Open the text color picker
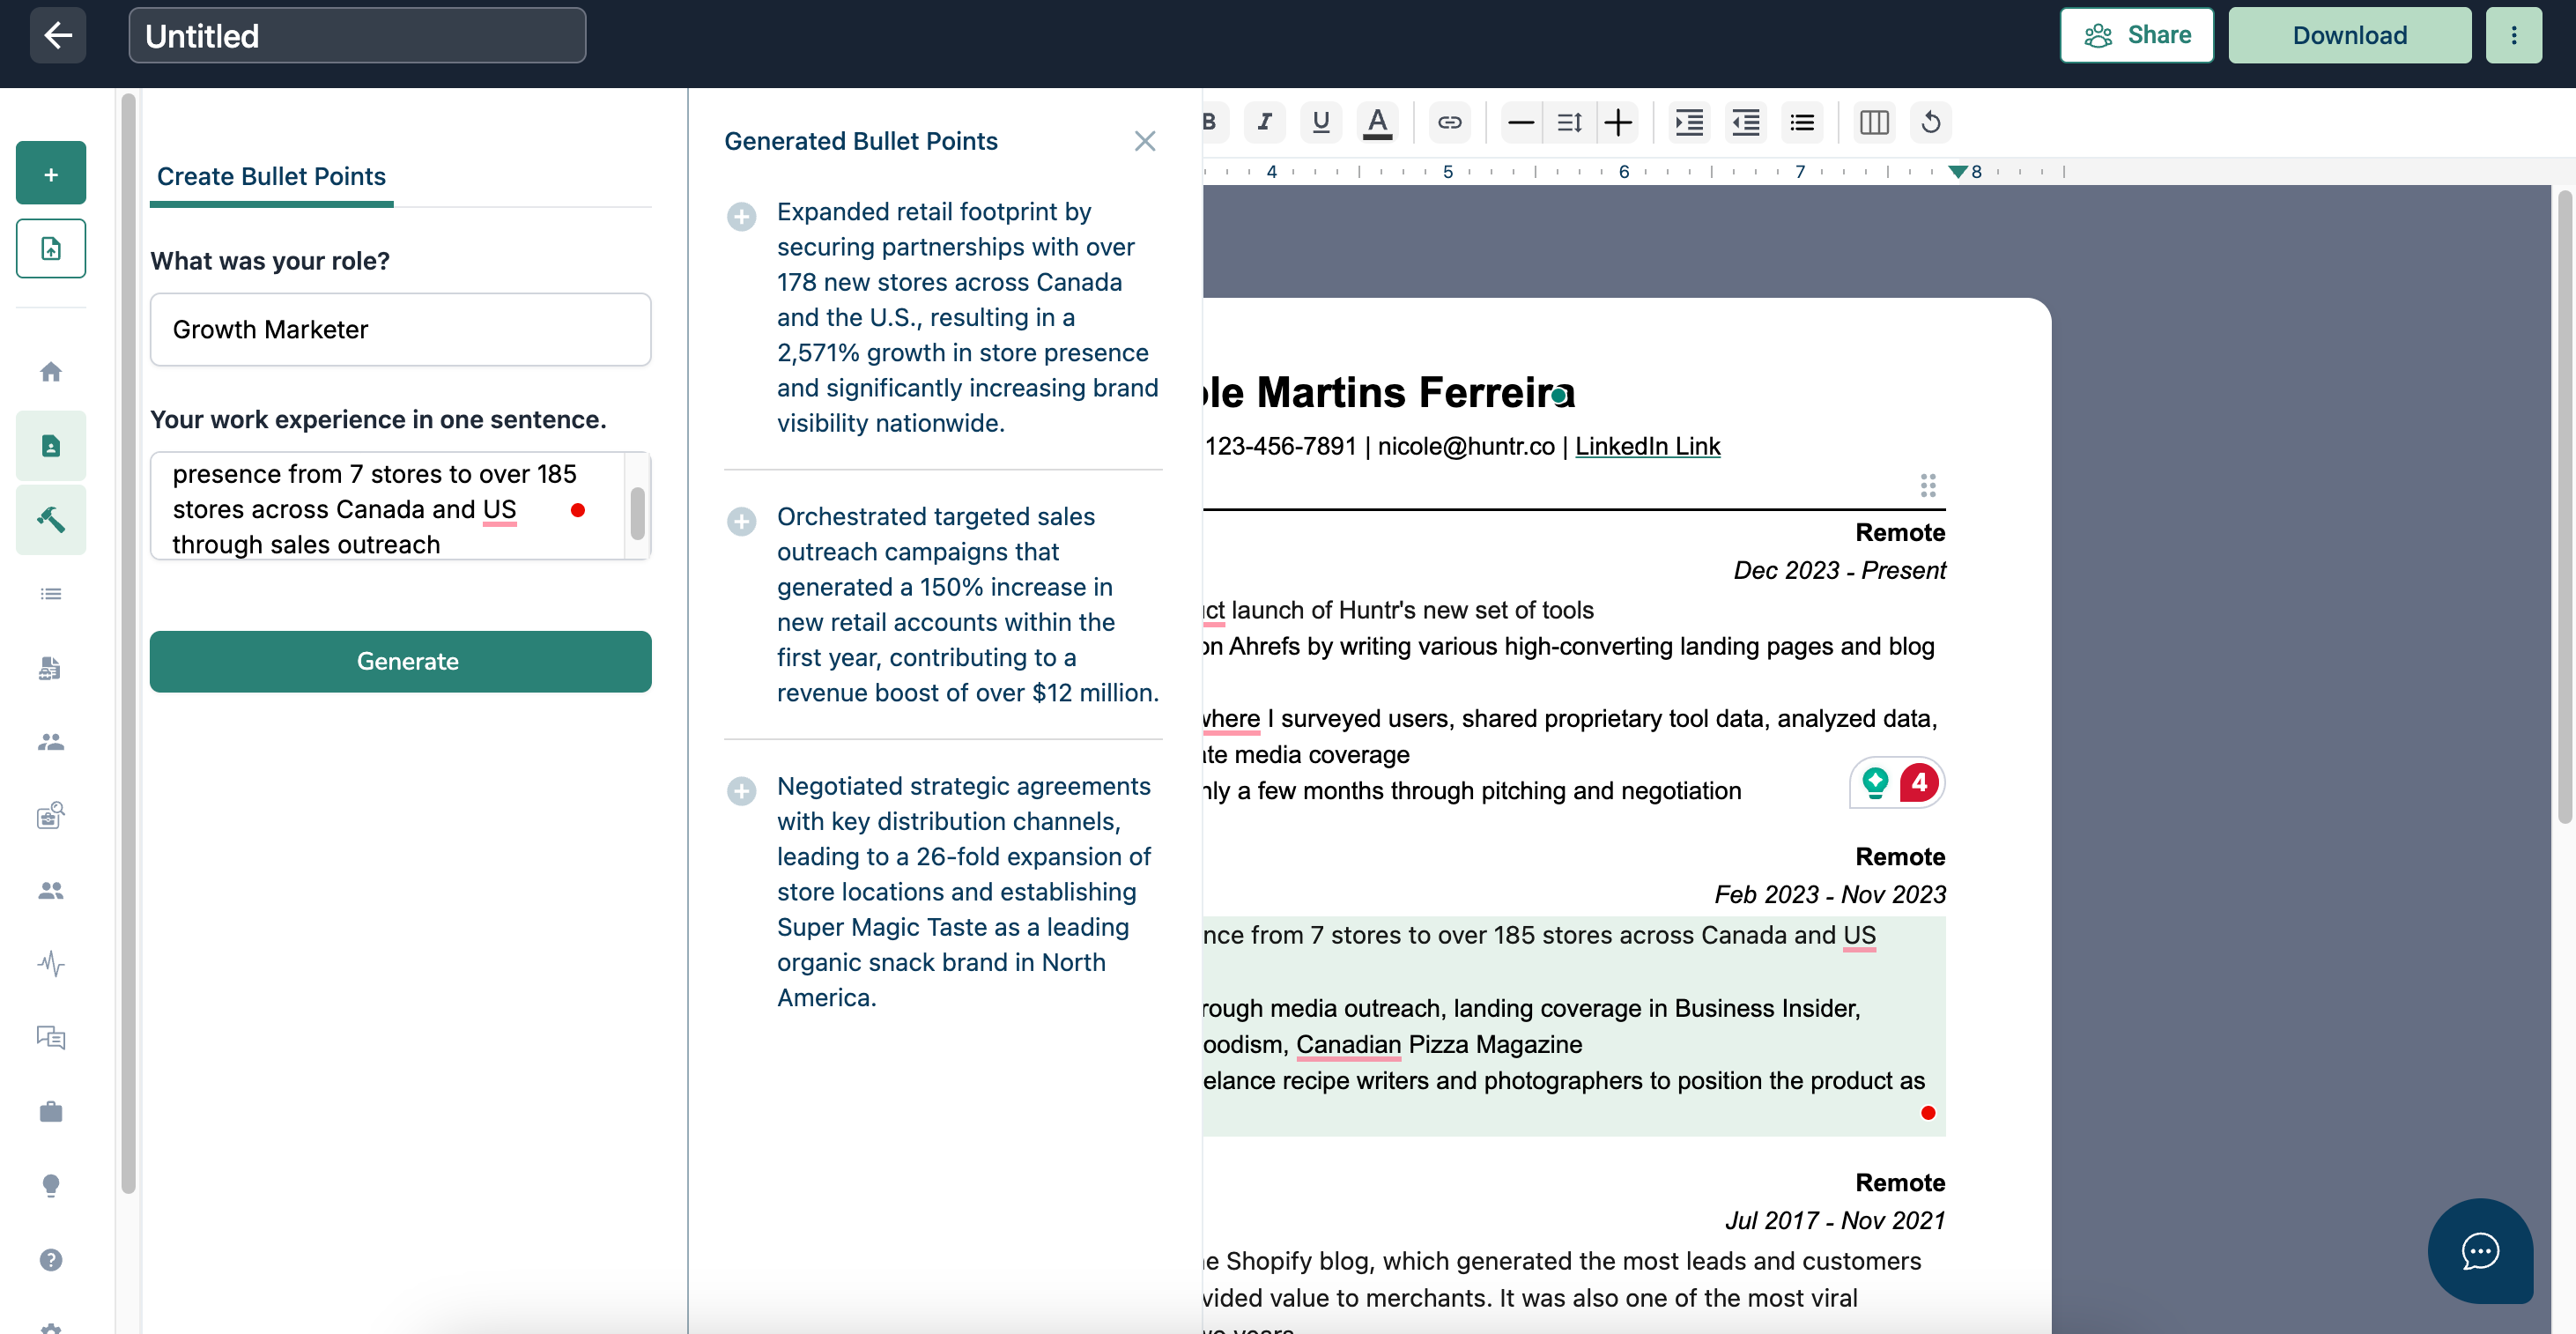 pos(1377,122)
